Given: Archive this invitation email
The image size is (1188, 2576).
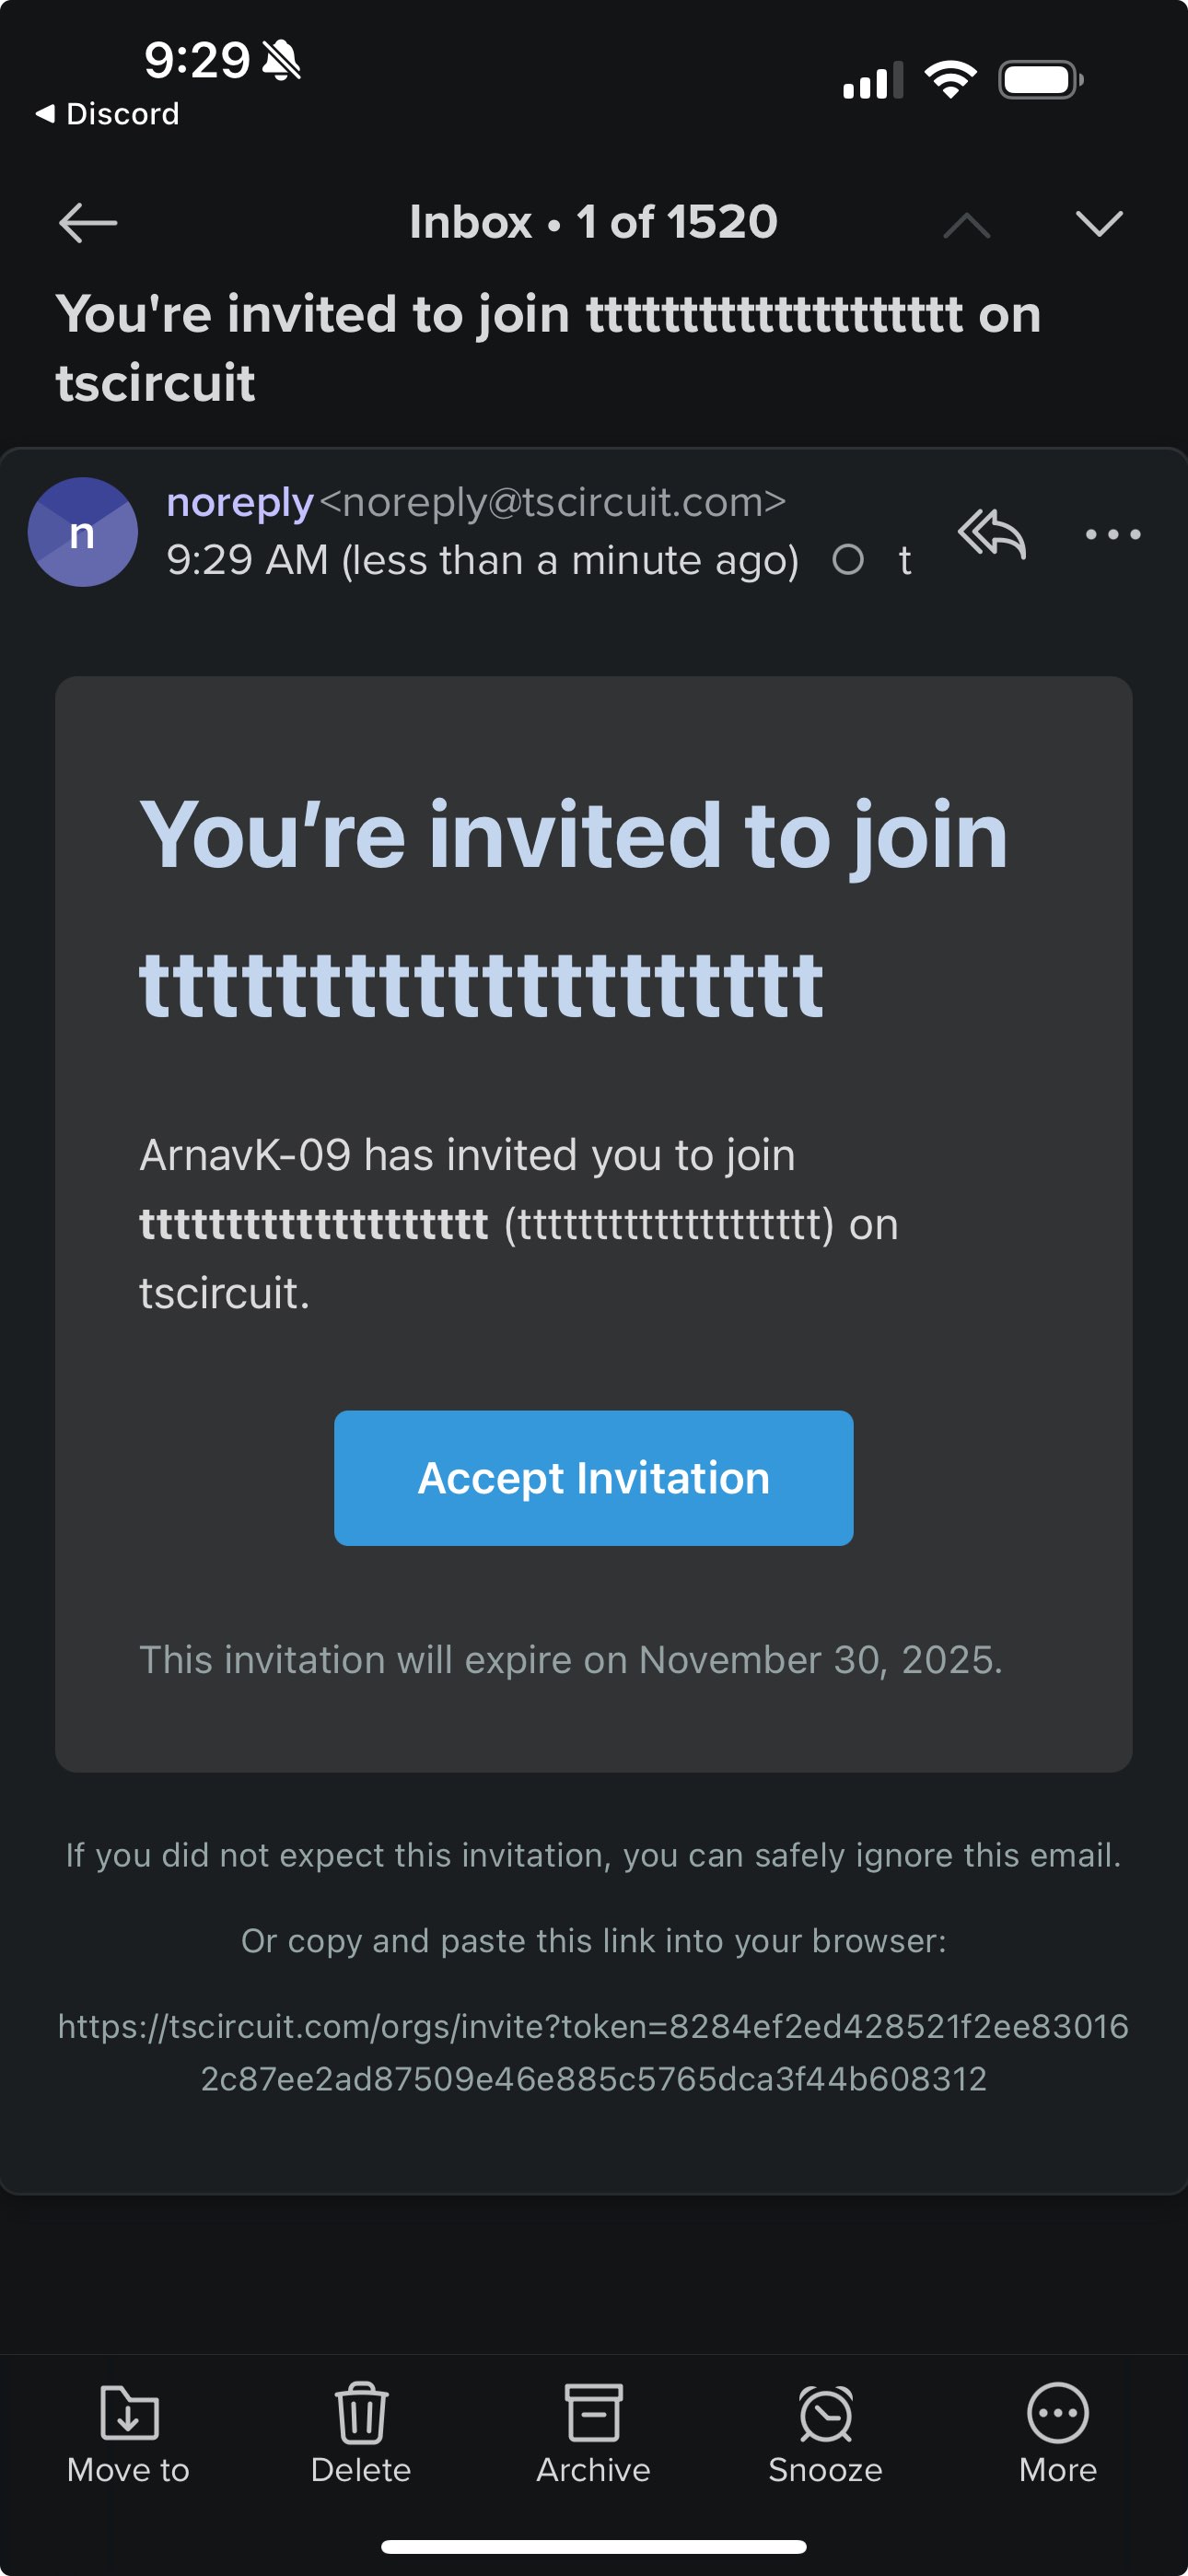Looking at the screenshot, I should pyautogui.click(x=593, y=2413).
